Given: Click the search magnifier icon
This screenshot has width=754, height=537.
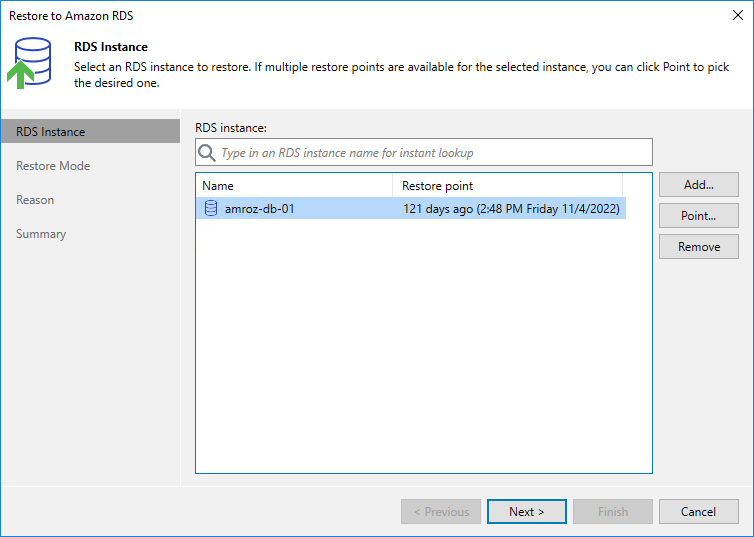Looking at the screenshot, I should click(208, 153).
